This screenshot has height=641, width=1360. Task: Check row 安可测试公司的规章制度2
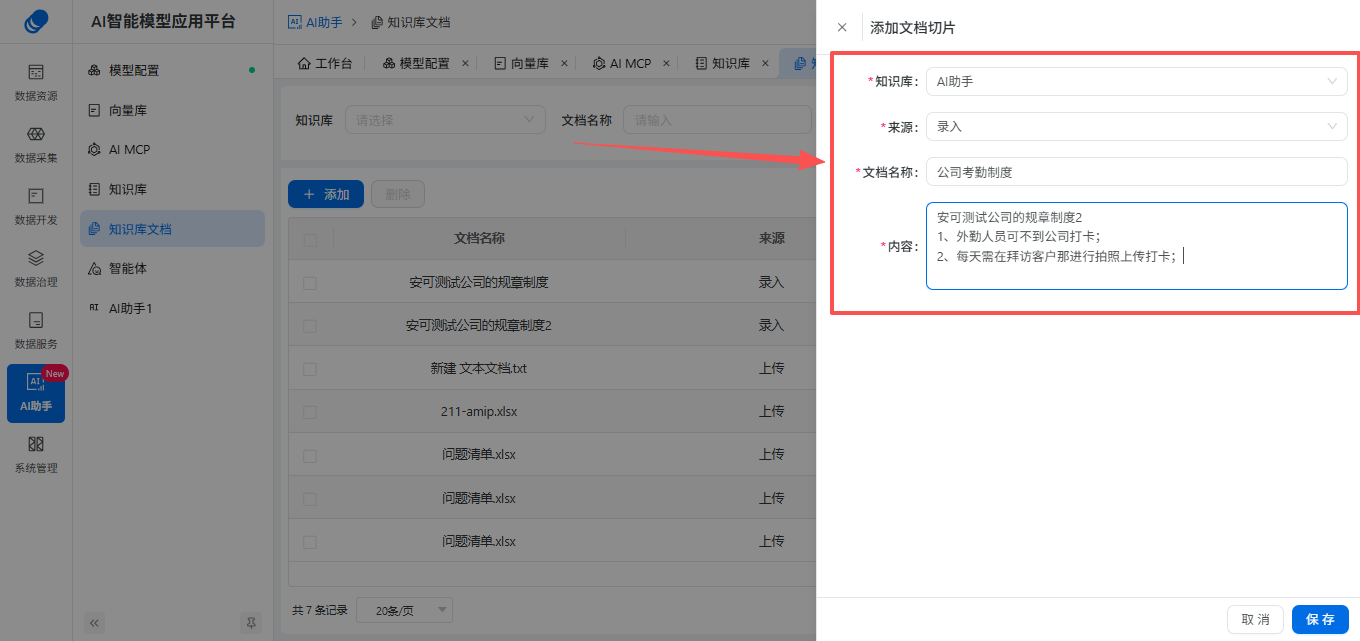pyautogui.click(x=310, y=326)
